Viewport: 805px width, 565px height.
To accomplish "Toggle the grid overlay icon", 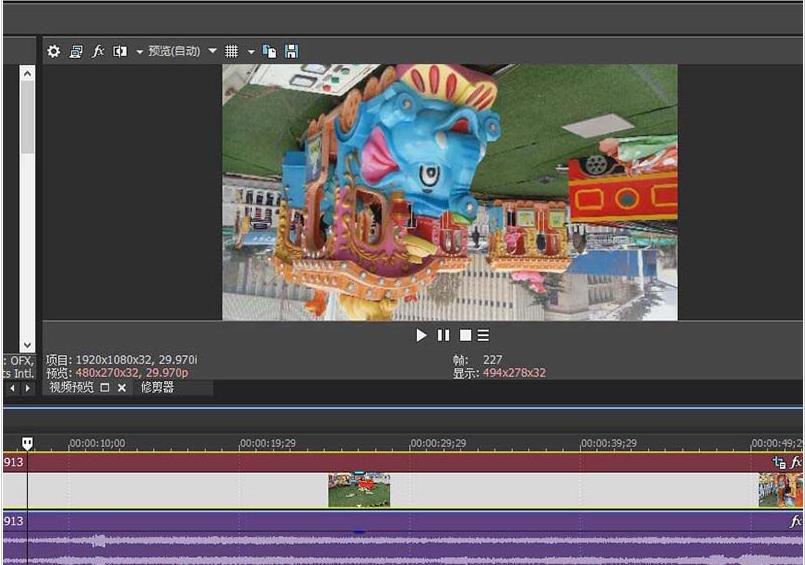I will click(x=231, y=51).
